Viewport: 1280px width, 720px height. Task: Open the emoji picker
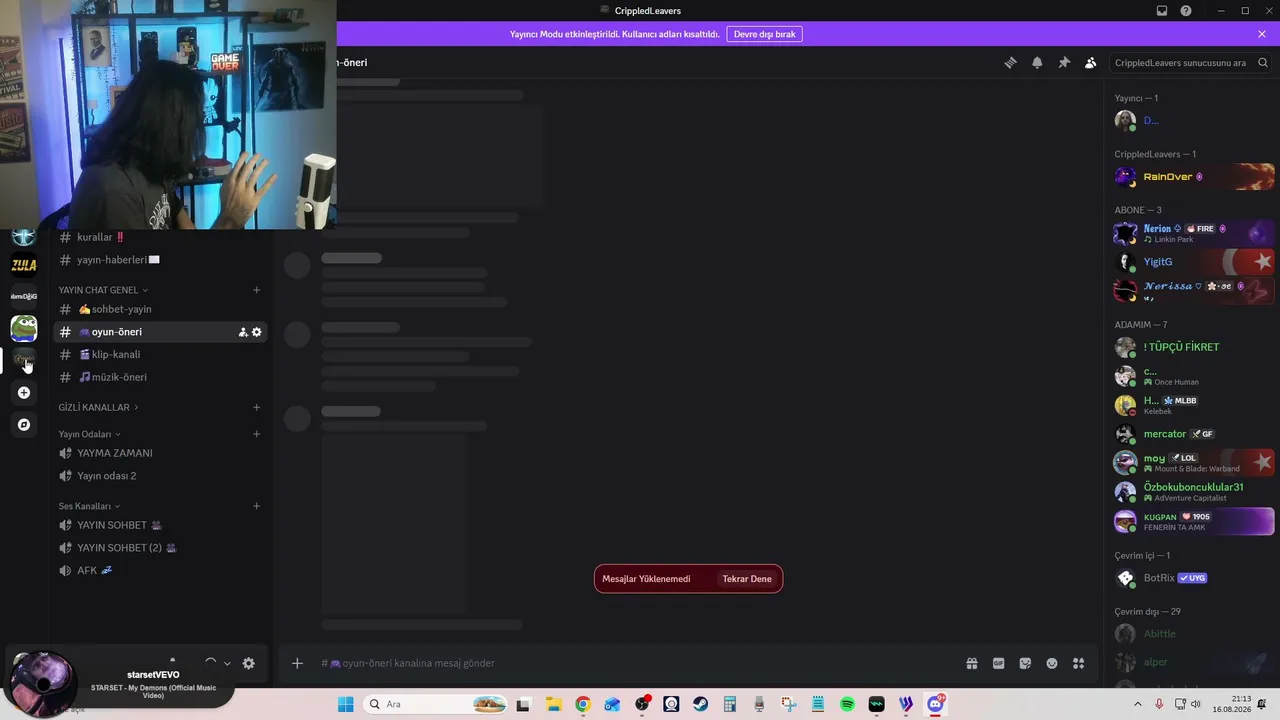(x=1052, y=663)
